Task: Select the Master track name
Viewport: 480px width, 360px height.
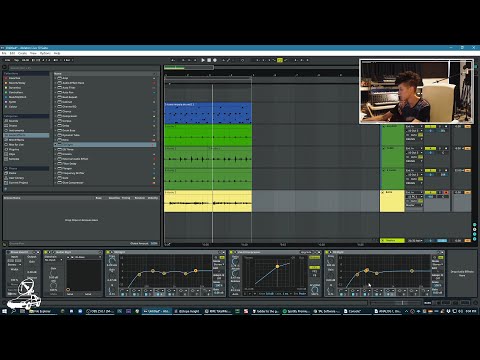Action: tap(393, 240)
